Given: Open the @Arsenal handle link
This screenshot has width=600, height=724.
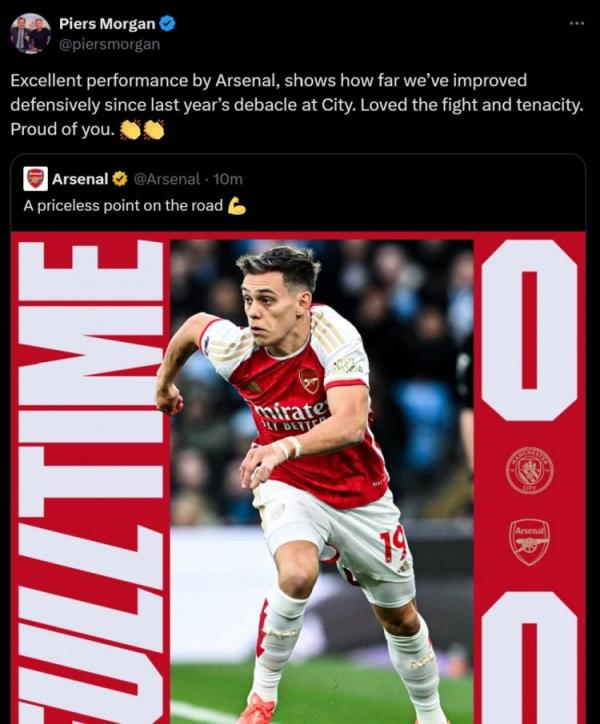Looking at the screenshot, I should pyautogui.click(x=166, y=179).
